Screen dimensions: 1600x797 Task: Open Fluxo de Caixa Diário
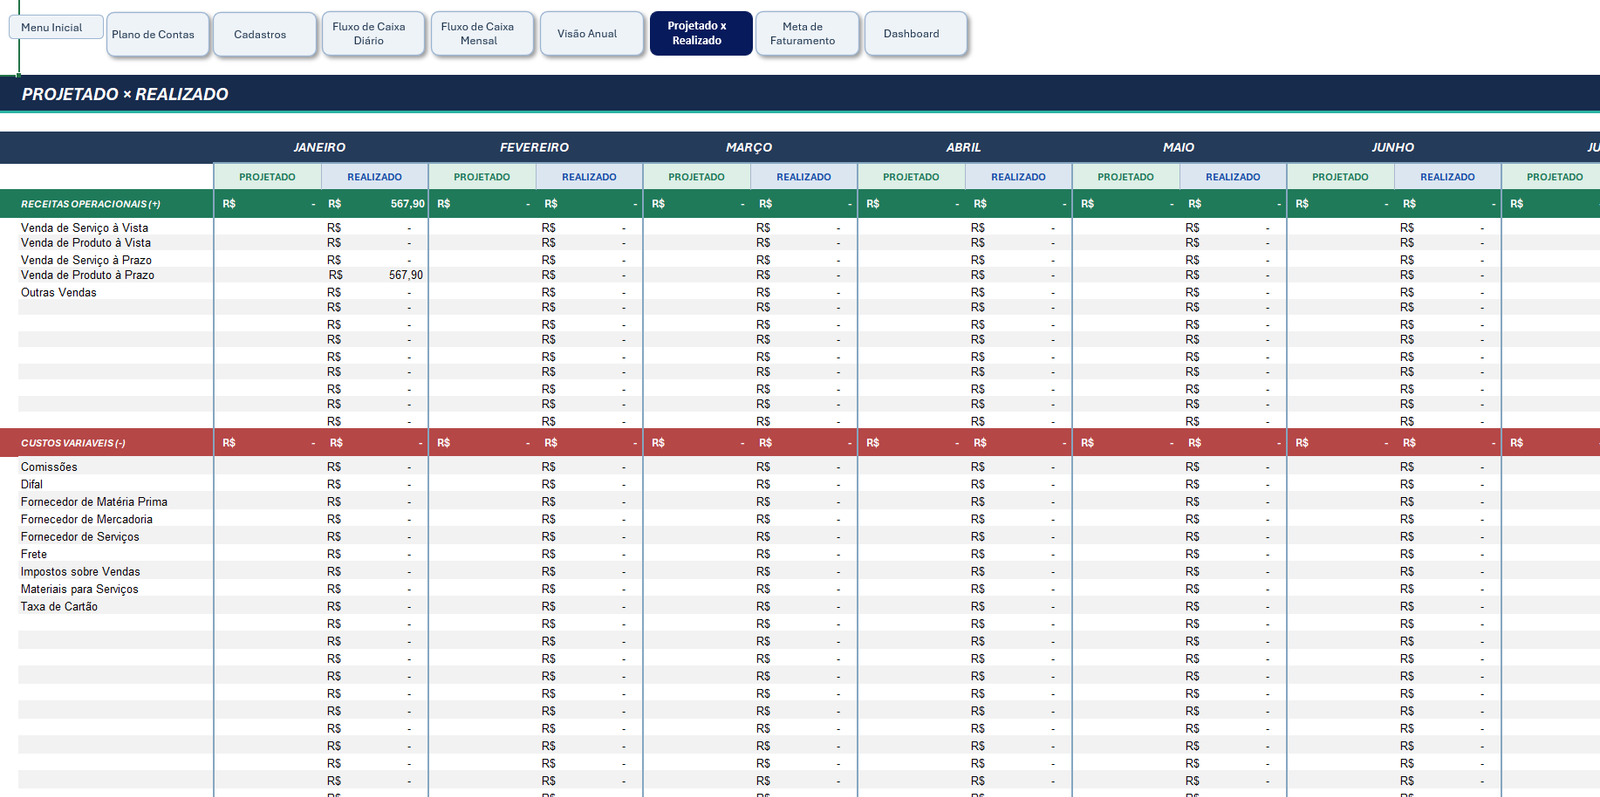pyautogui.click(x=373, y=34)
